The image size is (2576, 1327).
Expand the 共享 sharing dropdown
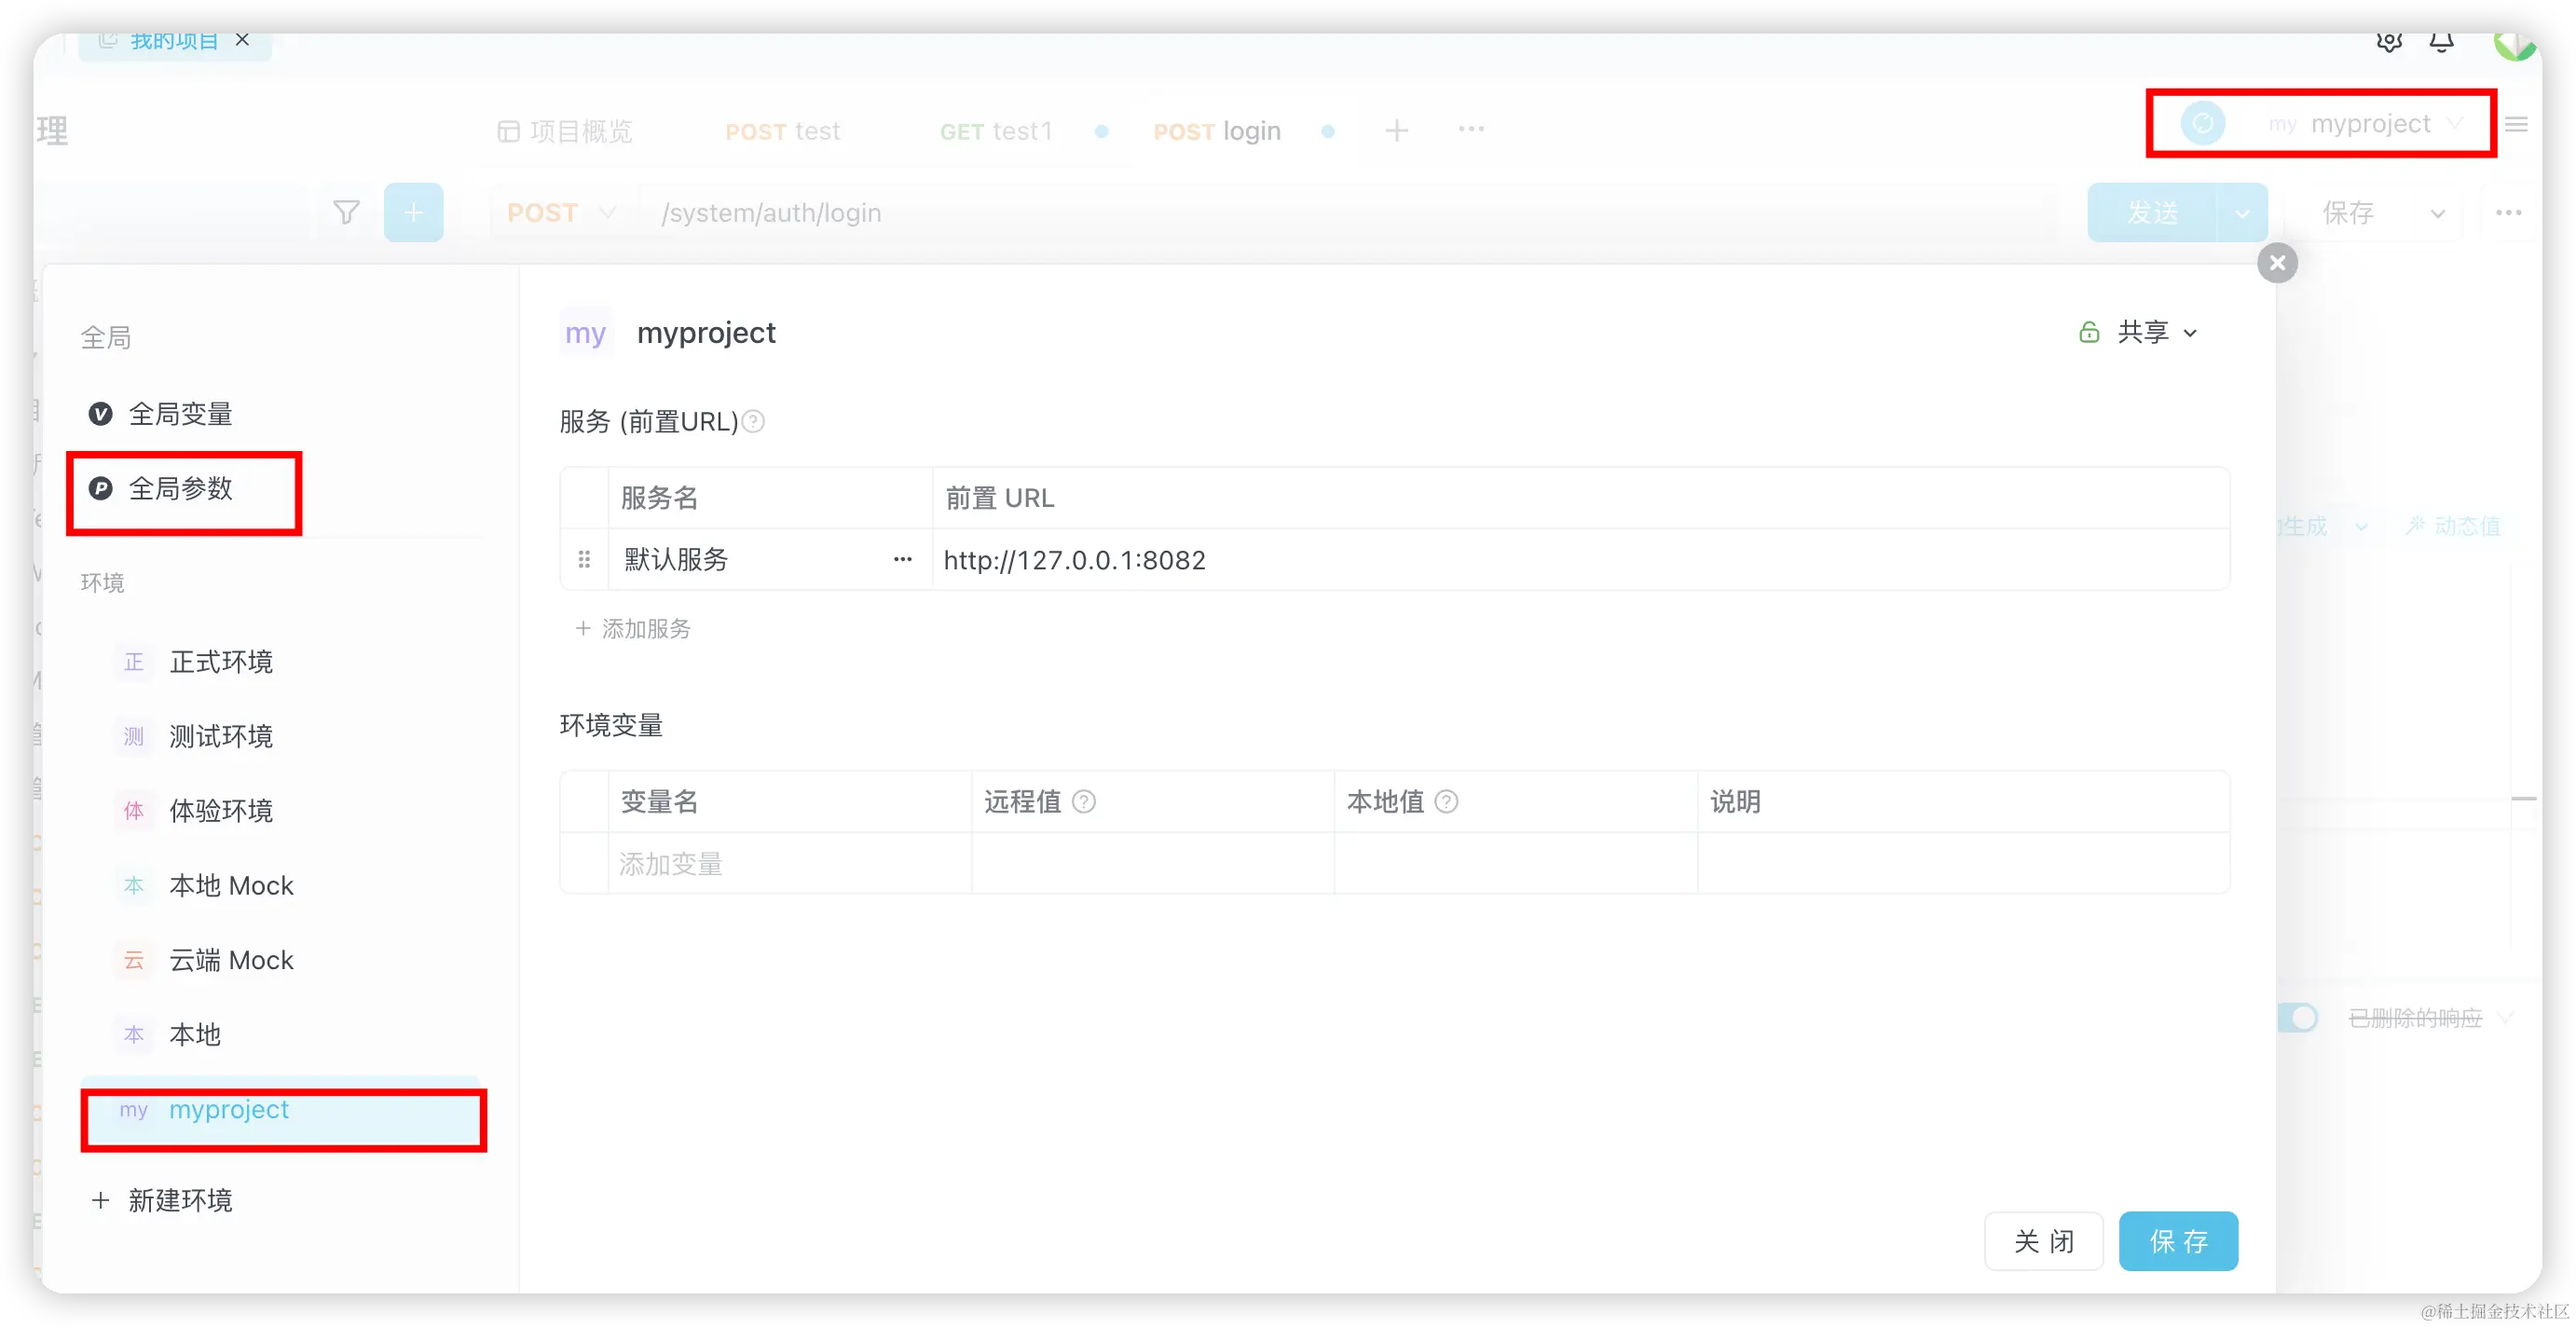2142,332
